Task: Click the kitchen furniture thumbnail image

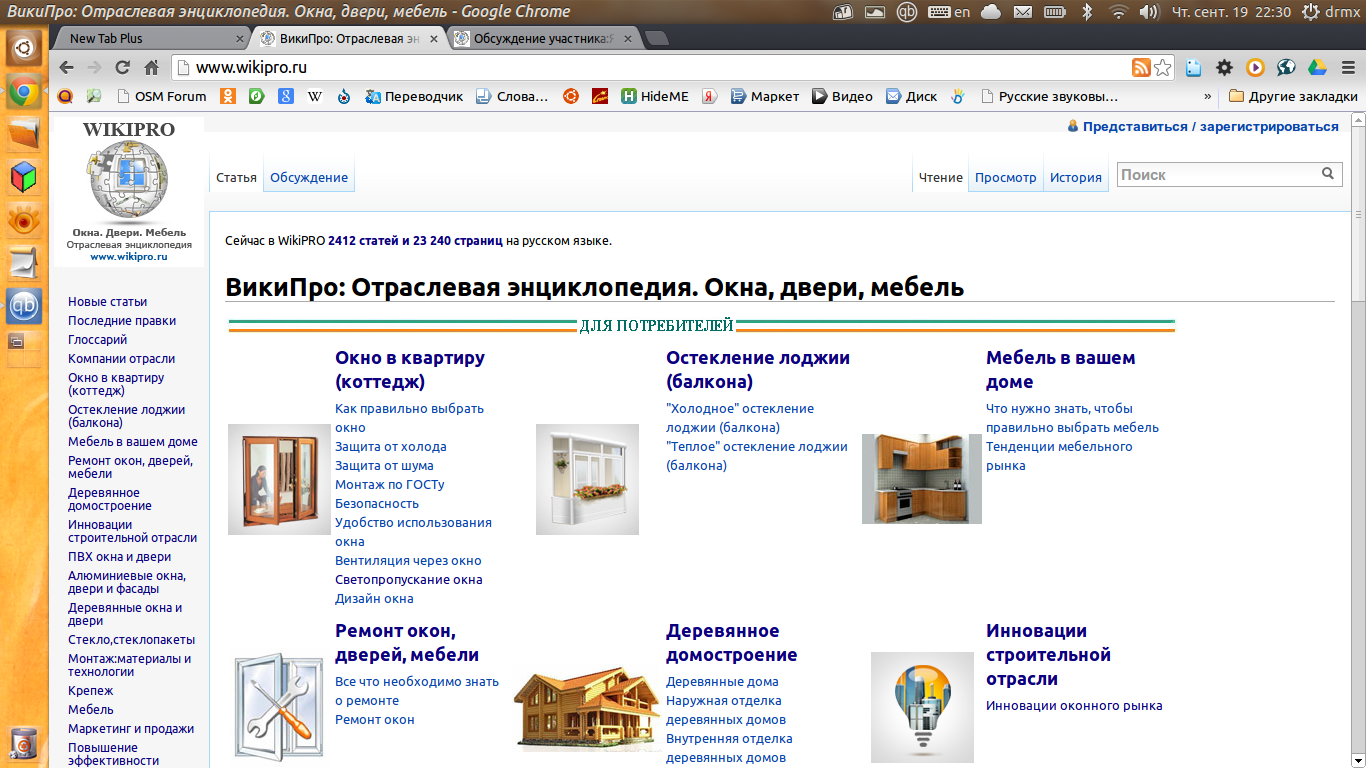Action: click(922, 478)
